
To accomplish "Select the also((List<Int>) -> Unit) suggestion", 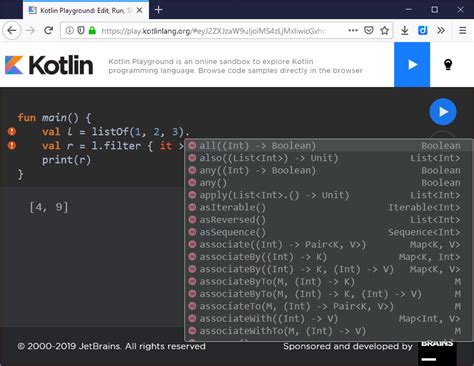I will point(328,158).
